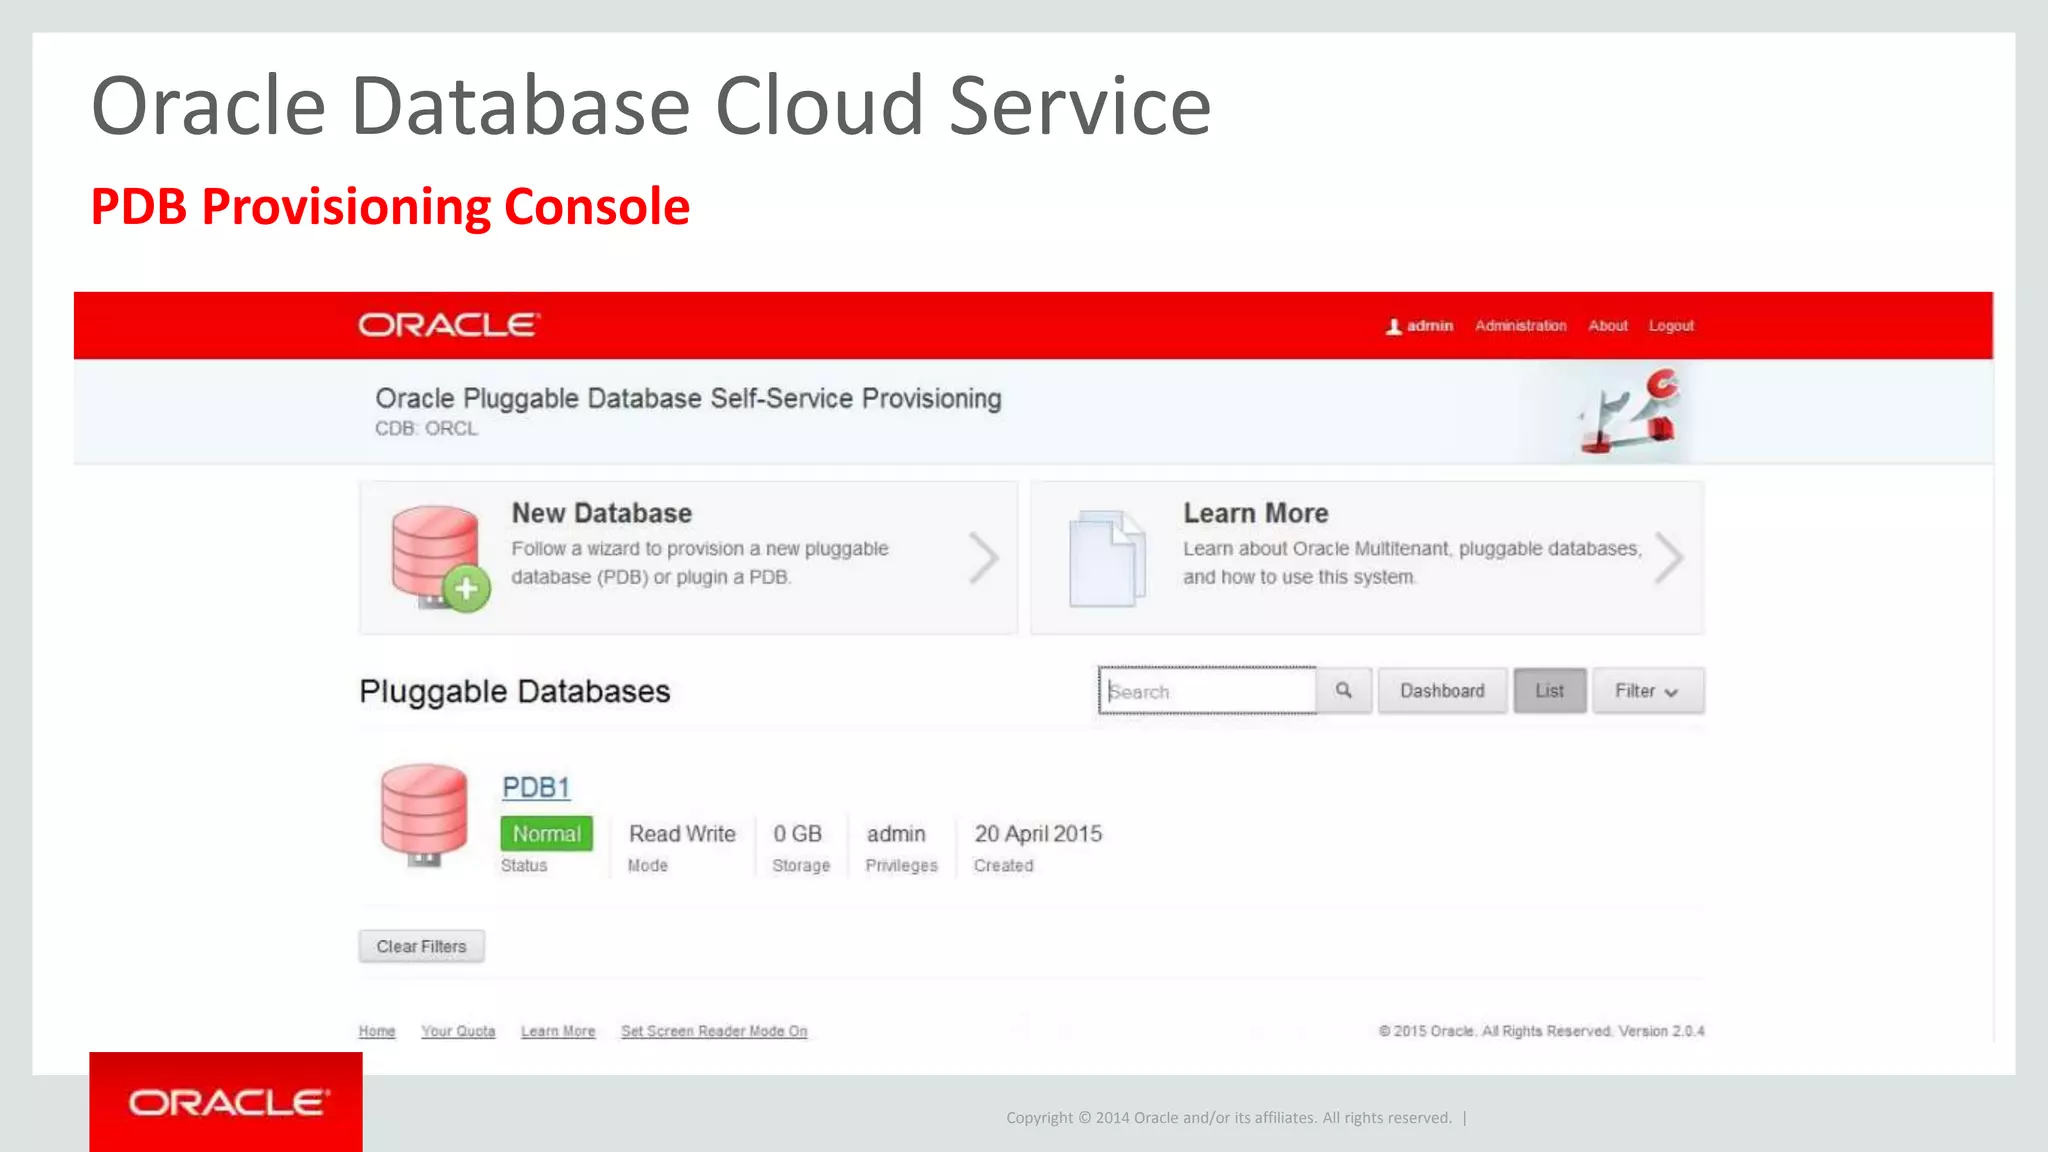Click the admin user icon
Image resolution: width=2048 pixels, height=1152 pixels.
coord(1393,326)
